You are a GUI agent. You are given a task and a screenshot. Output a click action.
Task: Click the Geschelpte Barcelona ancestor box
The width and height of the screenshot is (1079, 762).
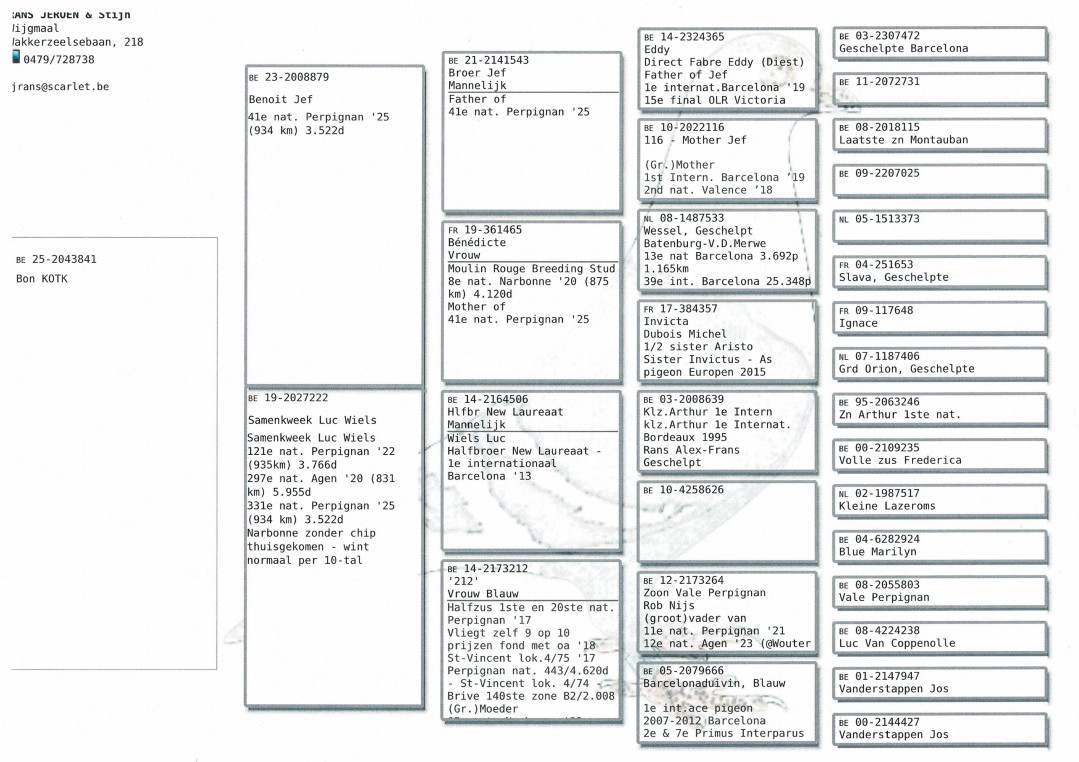coord(940,43)
